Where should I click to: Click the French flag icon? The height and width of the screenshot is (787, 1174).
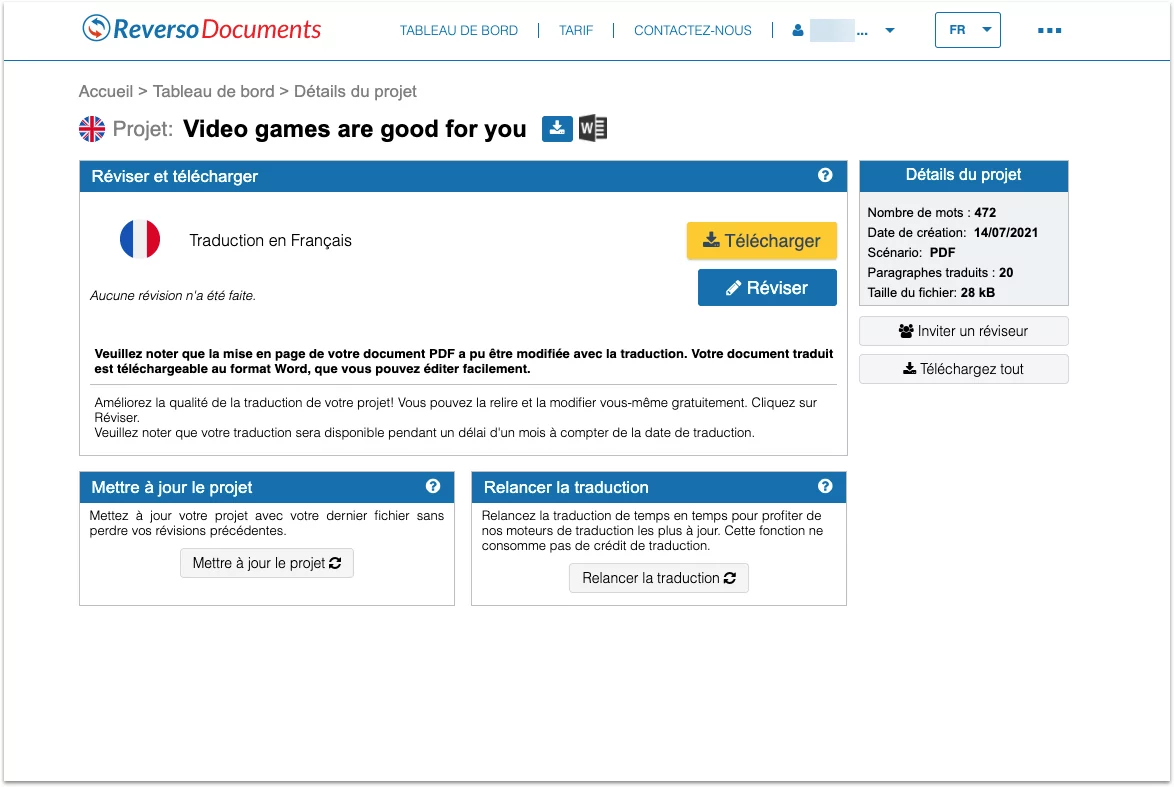pyautogui.click(x=140, y=240)
